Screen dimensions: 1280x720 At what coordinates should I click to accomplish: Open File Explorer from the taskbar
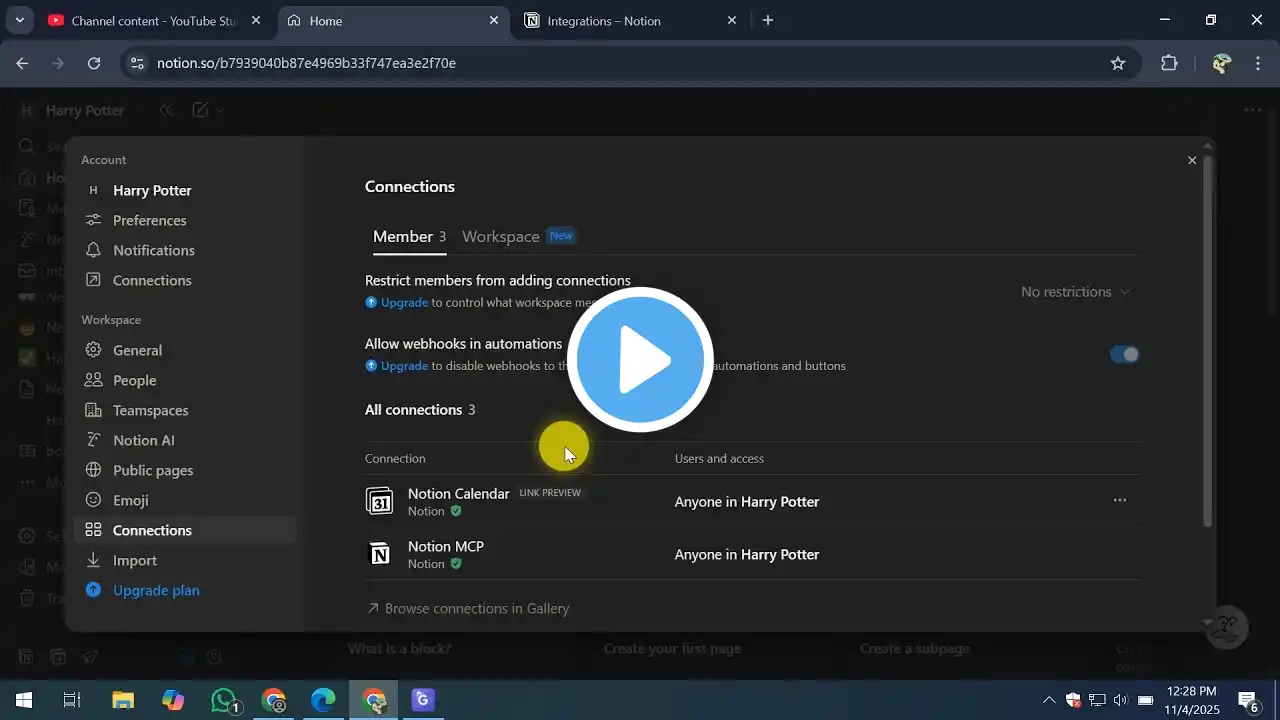pyautogui.click(x=122, y=700)
